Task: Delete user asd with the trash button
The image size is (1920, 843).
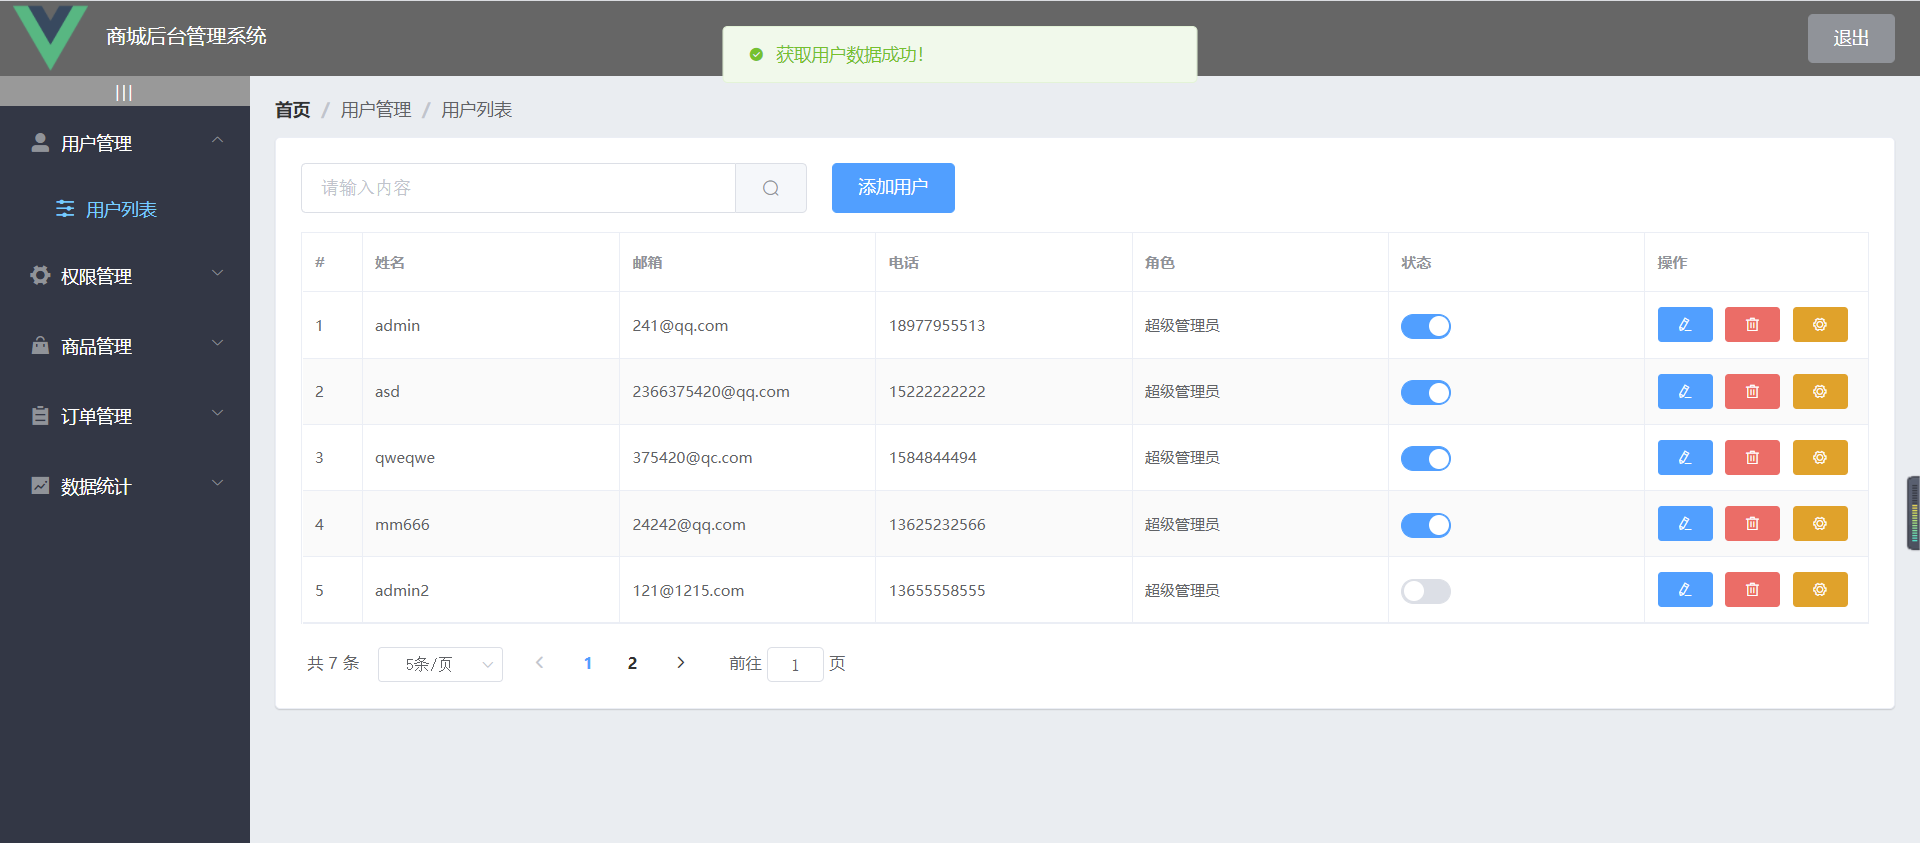Action: [x=1752, y=392]
